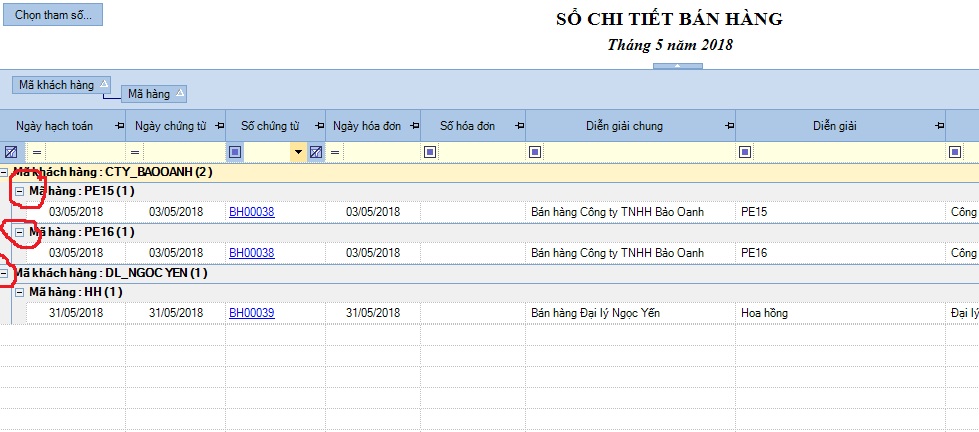Image resolution: width=979 pixels, height=432 pixels.
Task: Focus the Diễn giải chung filter field
Action: point(639,152)
